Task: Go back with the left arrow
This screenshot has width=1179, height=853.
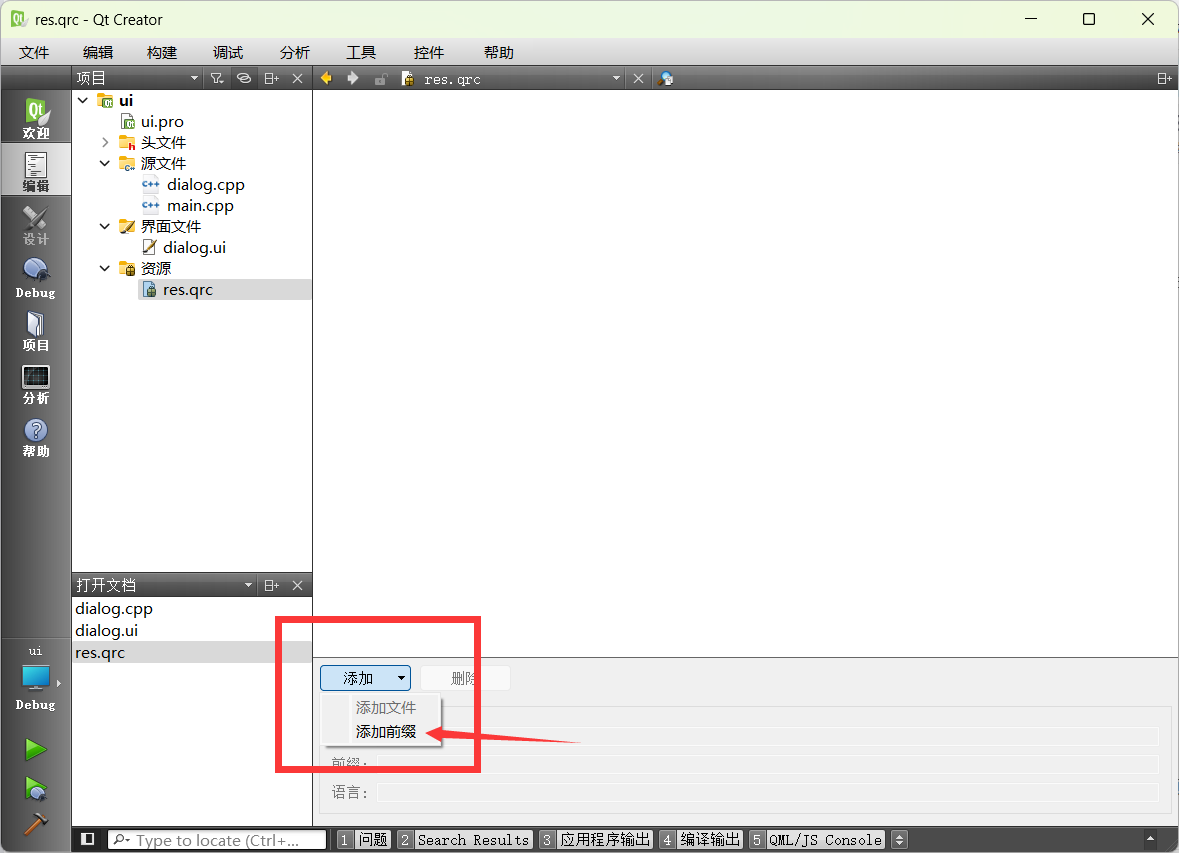Action: pos(326,78)
